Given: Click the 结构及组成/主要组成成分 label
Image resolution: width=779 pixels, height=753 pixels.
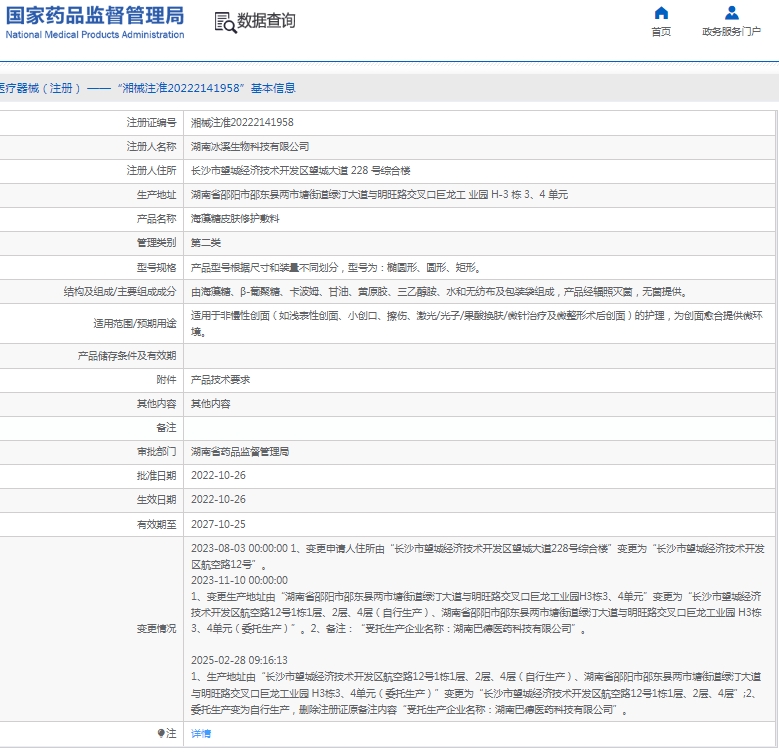Looking at the screenshot, I should click(x=120, y=292).
